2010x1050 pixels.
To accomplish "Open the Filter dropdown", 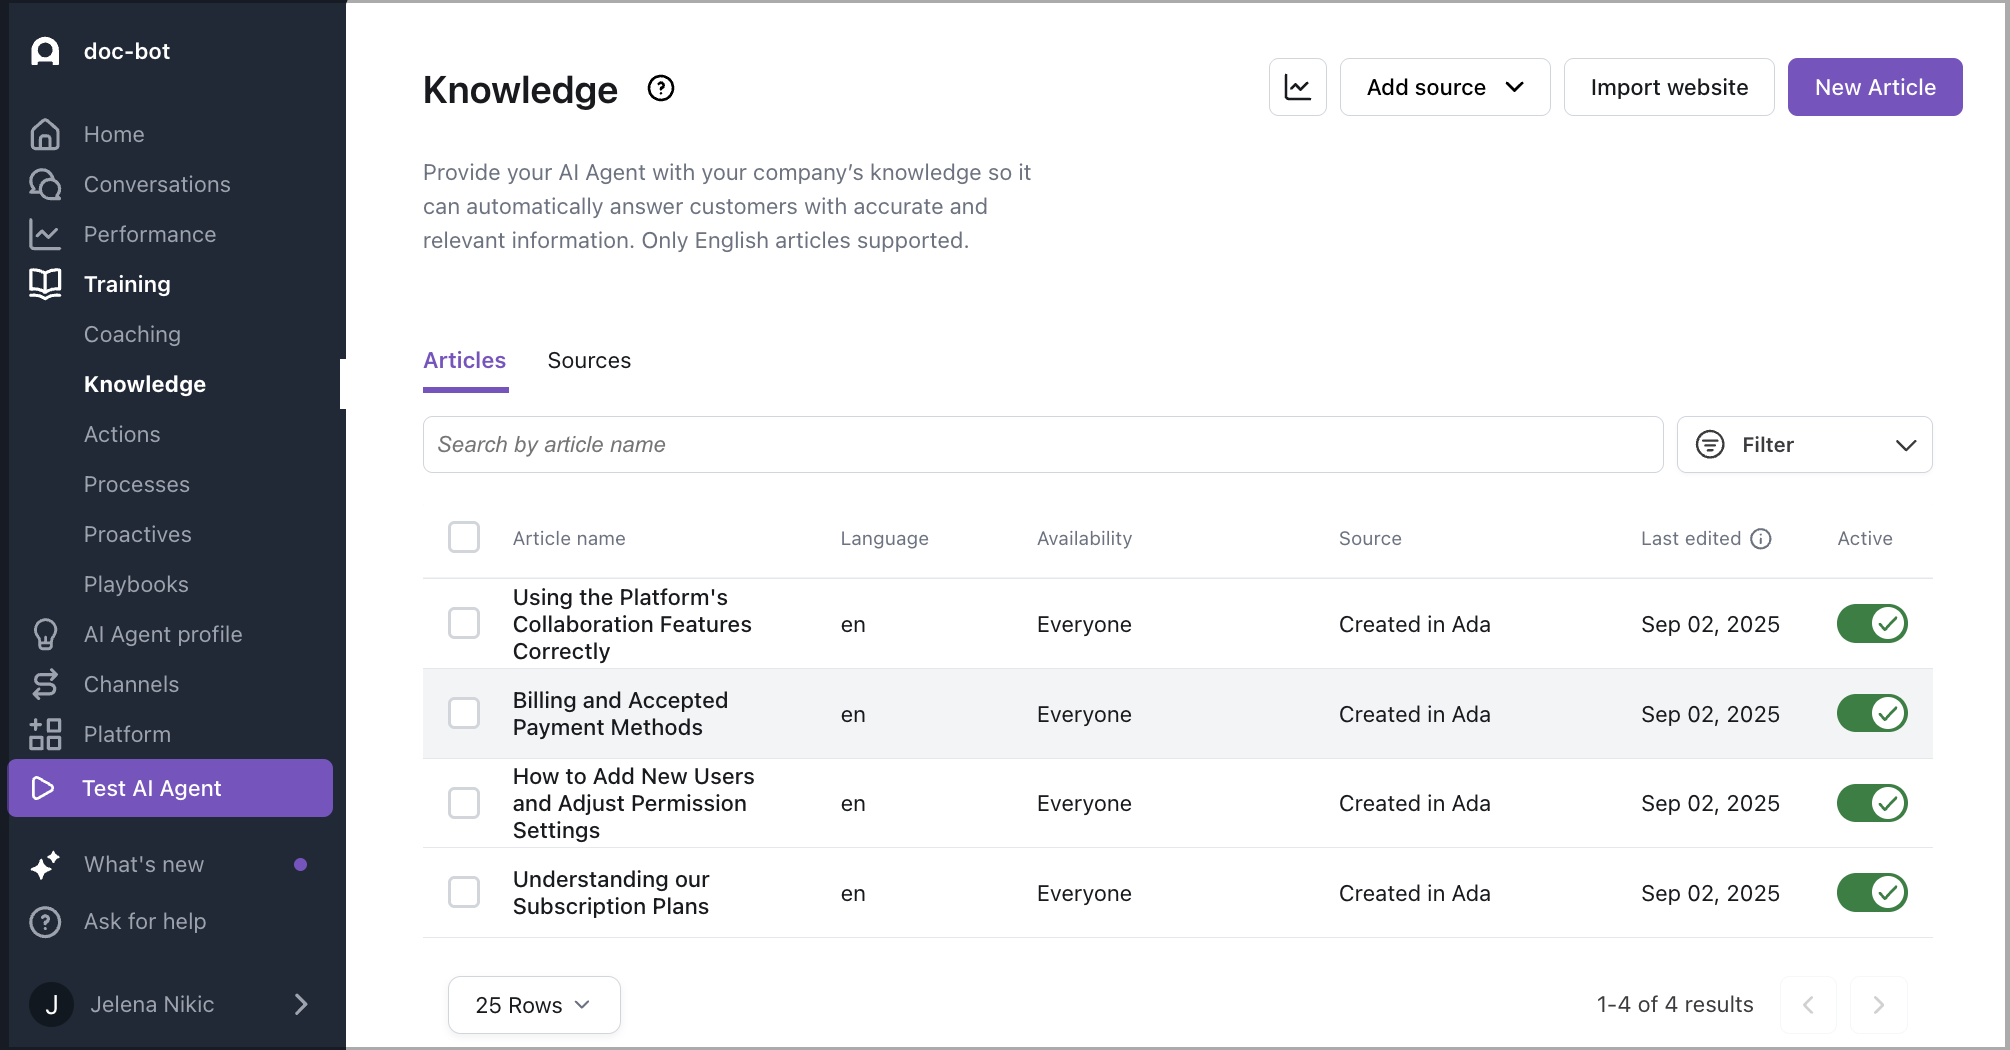I will click(1803, 444).
